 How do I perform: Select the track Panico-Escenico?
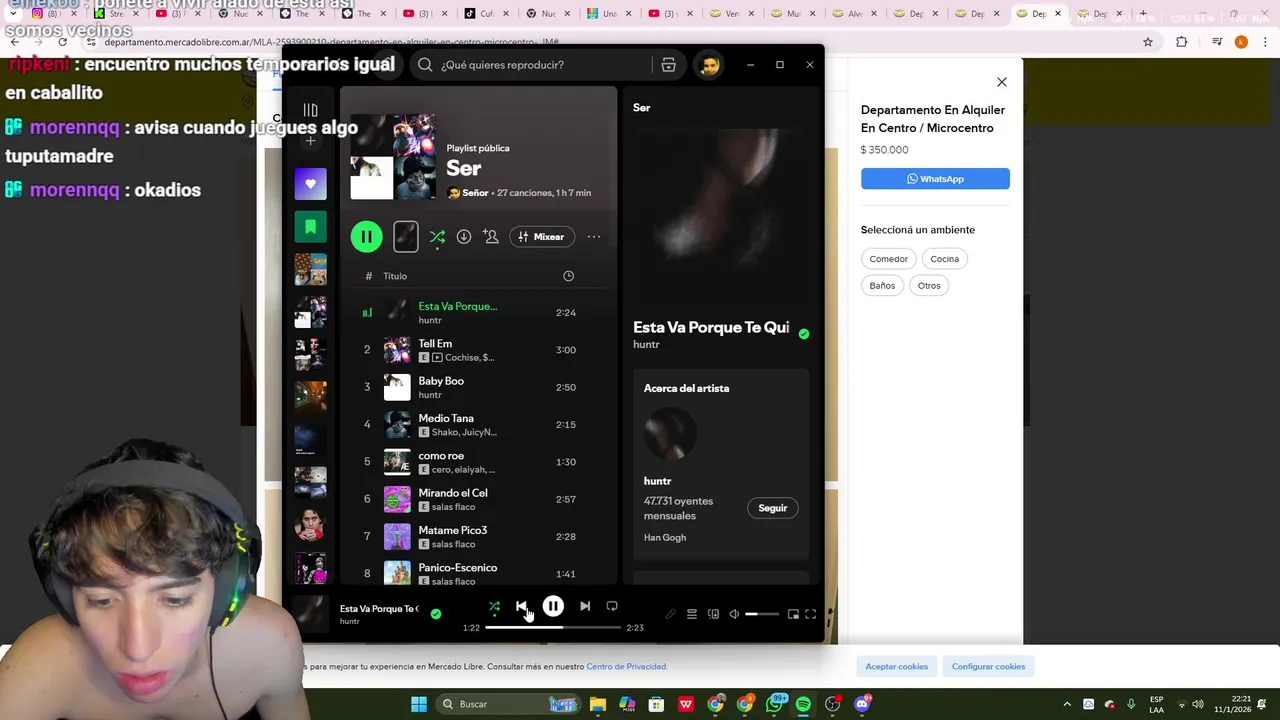coord(480,573)
